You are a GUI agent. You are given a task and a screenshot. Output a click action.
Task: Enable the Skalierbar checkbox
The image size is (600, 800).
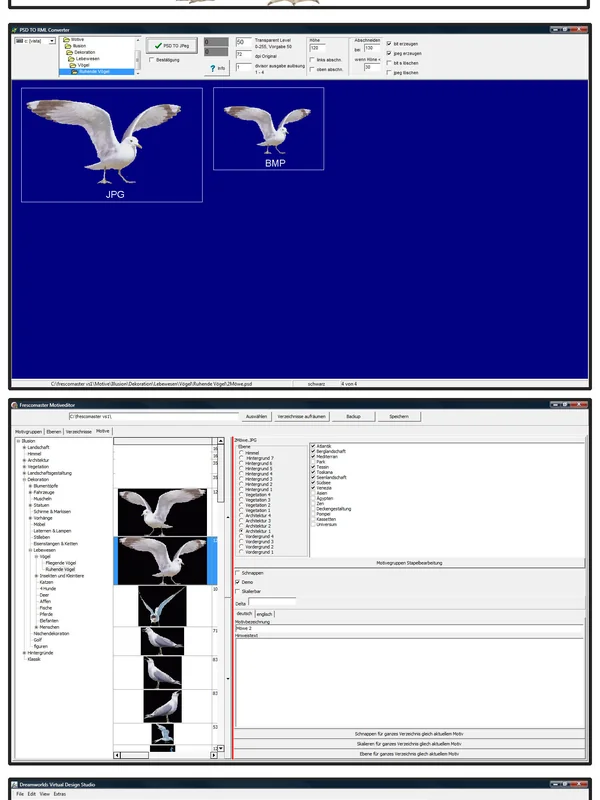coord(238,591)
